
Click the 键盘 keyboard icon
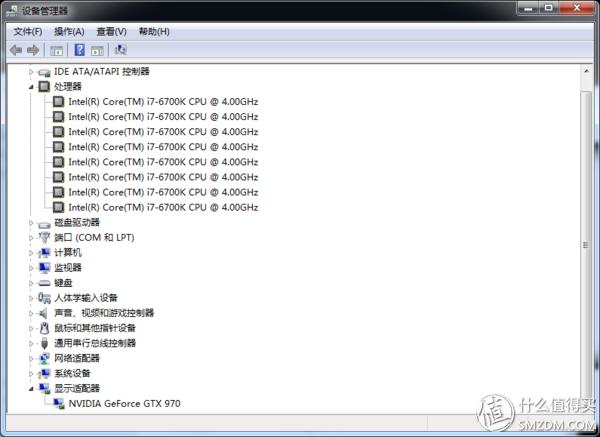point(44,283)
